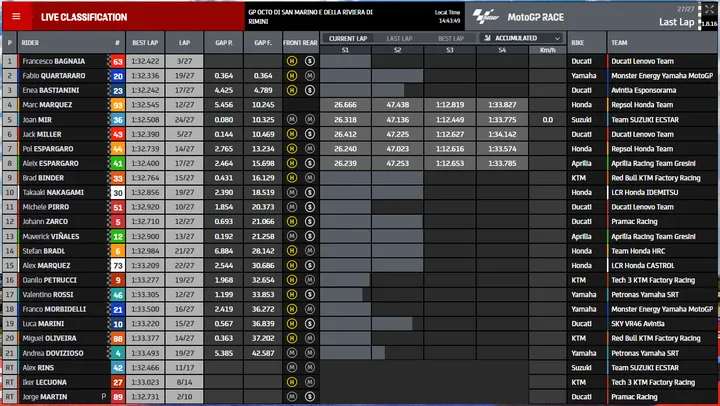Click Joan Mir's front medium tyre icon
720x406 pixels.
292,119
